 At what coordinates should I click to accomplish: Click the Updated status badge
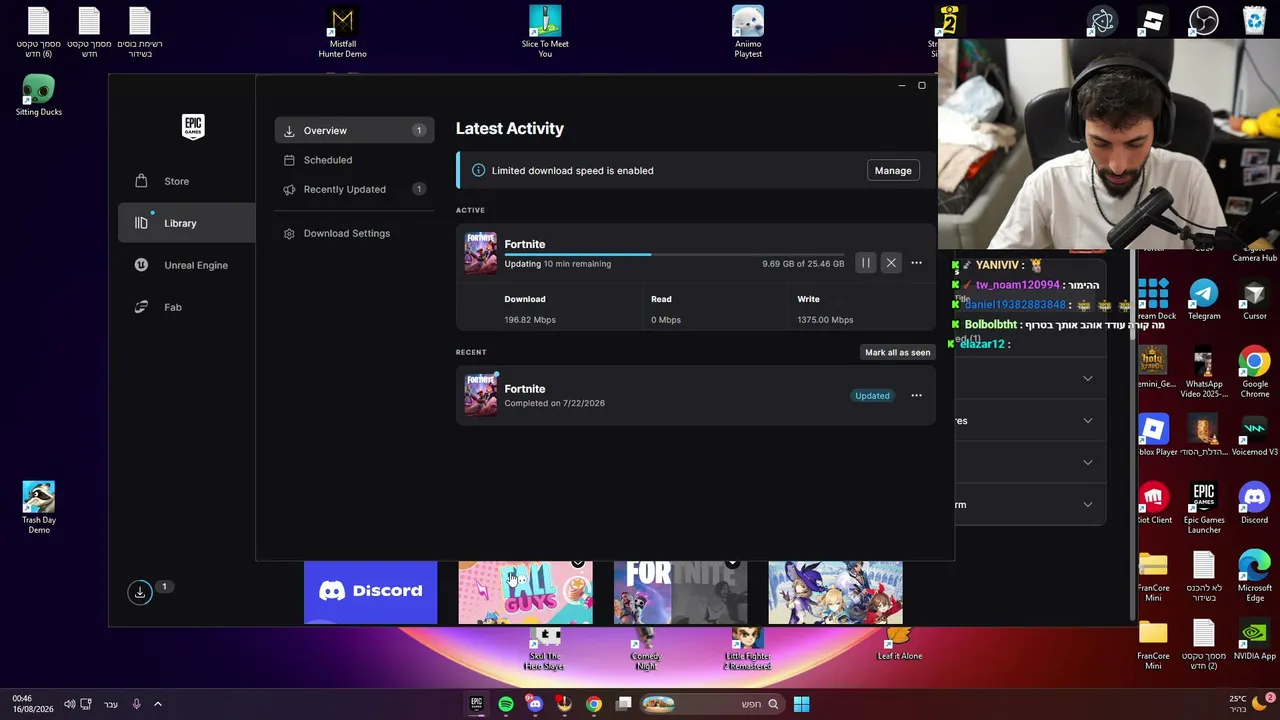pos(872,396)
